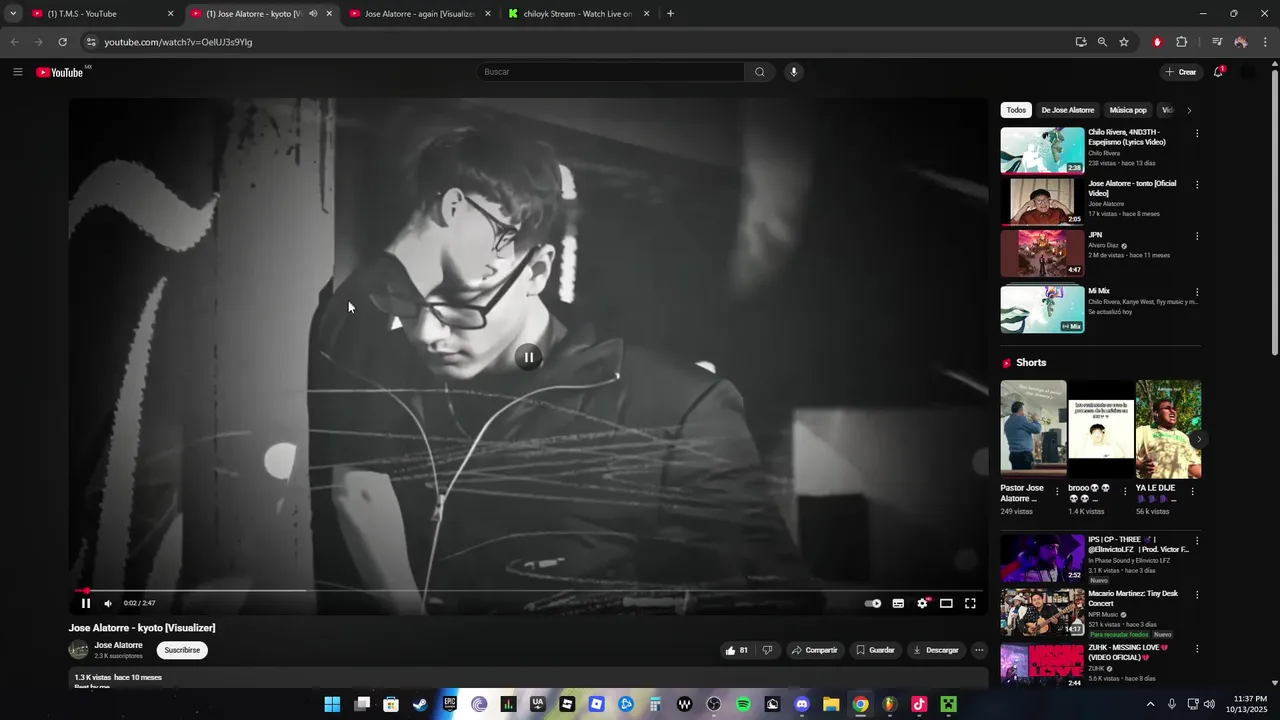Show more filter chips with arrow
The width and height of the screenshot is (1280, 720).
pyautogui.click(x=1189, y=110)
